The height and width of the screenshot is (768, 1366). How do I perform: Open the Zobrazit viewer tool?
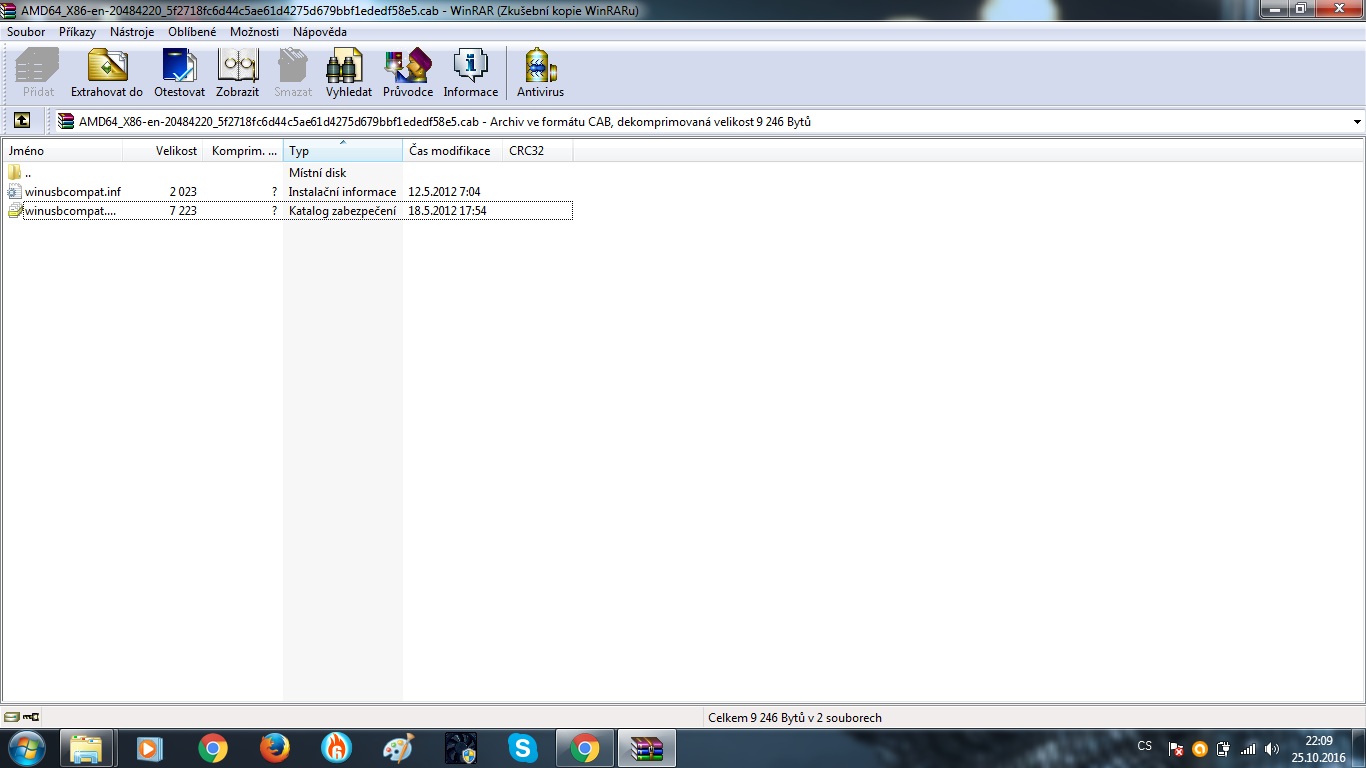click(x=238, y=66)
